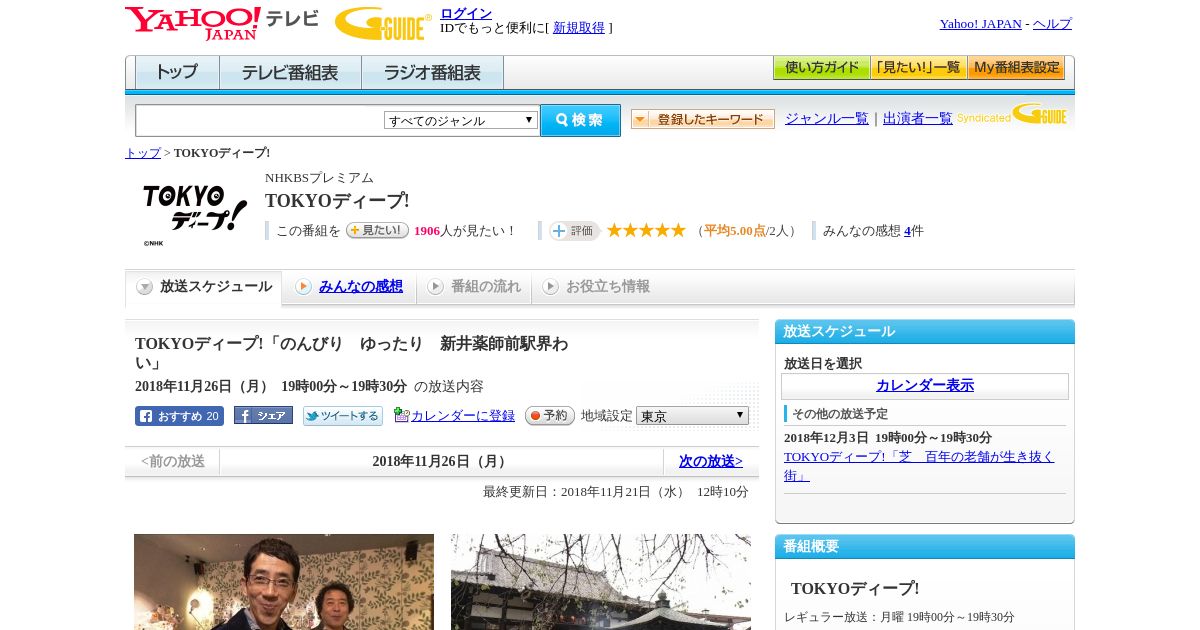Click arrow icon on 放送スケジュール tab
Image resolution: width=1200 pixels, height=630 pixels.
pyautogui.click(x=145, y=287)
